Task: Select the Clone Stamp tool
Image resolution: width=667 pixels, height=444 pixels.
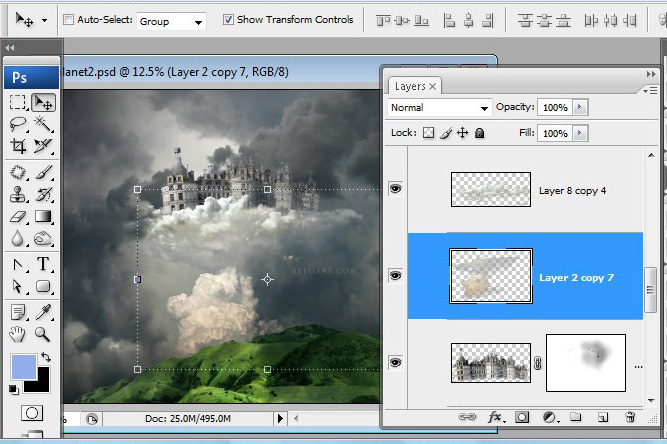Action: click(17, 195)
